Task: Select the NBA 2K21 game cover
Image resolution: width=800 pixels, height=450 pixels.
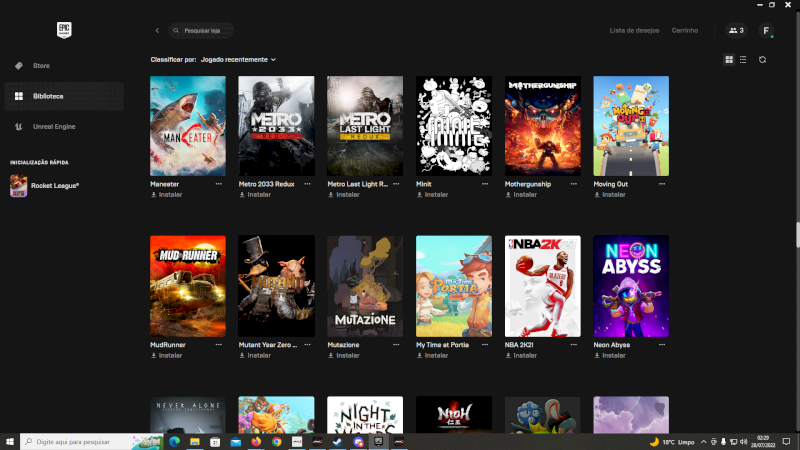Action: 542,286
